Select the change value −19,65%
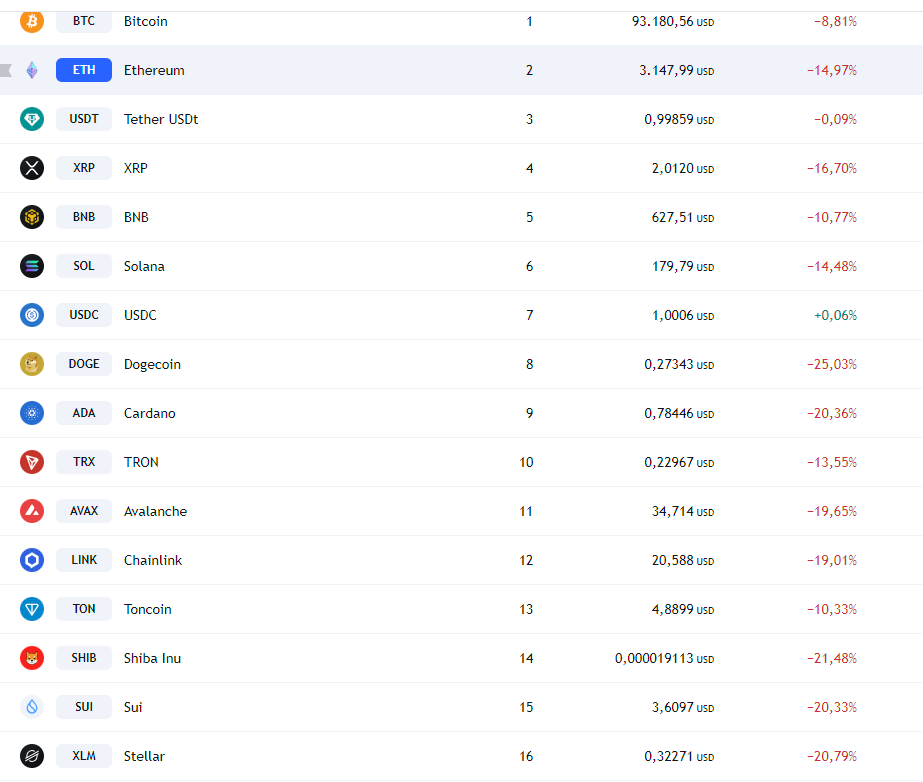 pyautogui.click(x=832, y=511)
